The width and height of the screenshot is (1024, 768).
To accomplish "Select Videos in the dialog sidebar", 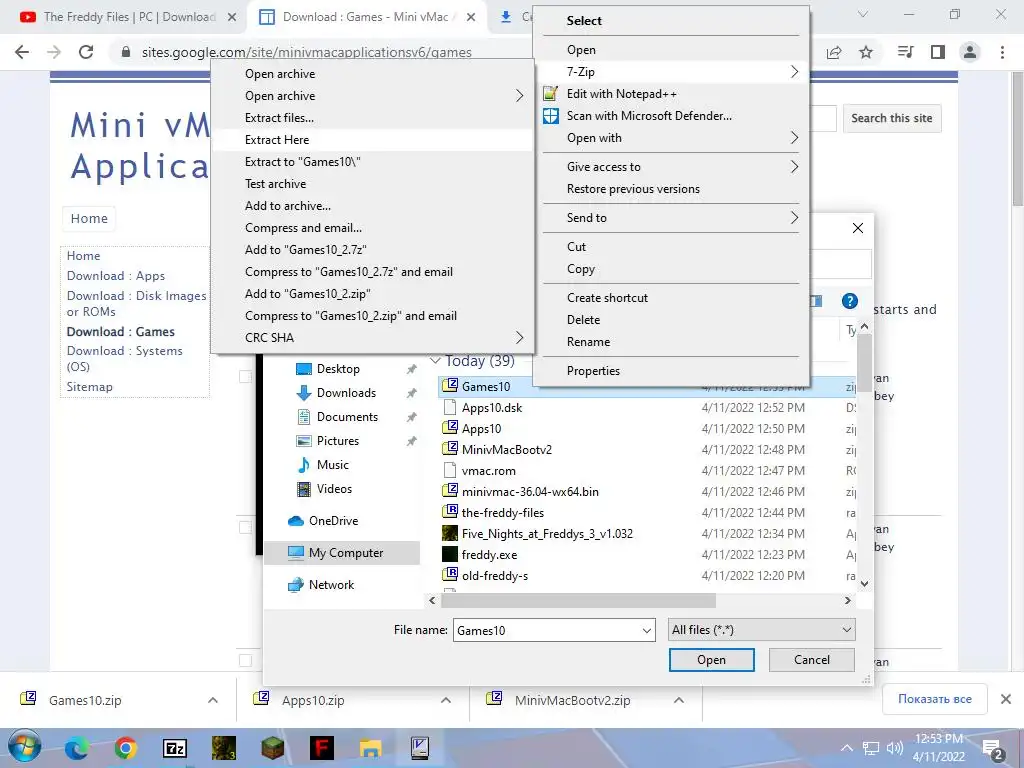I will pos(334,488).
